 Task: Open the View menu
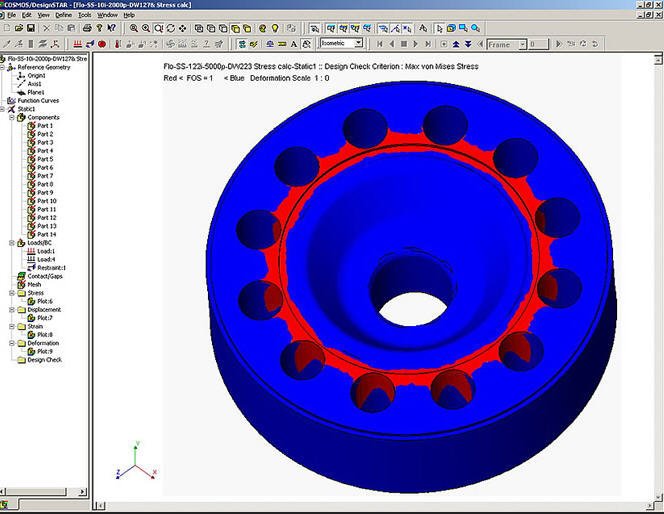click(44, 15)
